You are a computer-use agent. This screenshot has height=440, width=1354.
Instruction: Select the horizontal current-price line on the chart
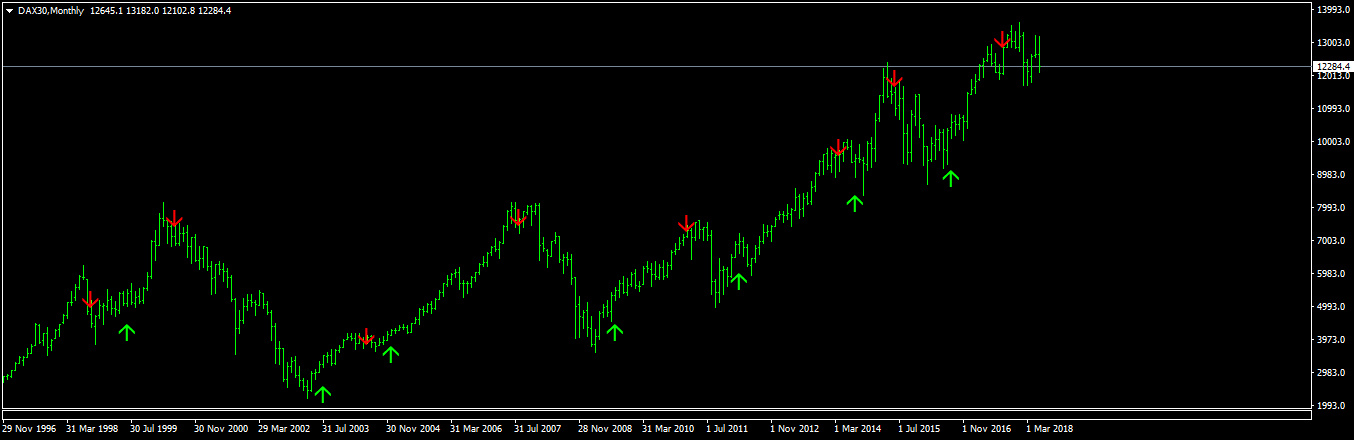coord(655,66)
